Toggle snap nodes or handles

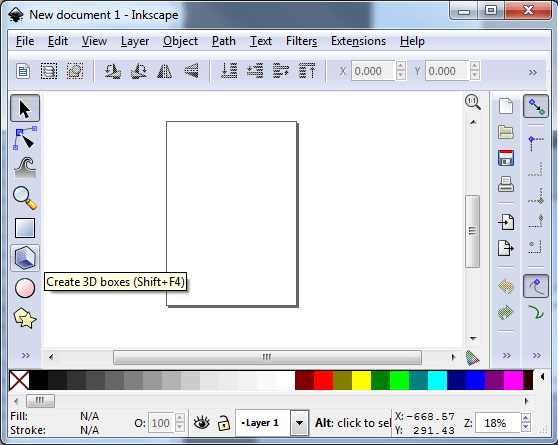[536, 286]
